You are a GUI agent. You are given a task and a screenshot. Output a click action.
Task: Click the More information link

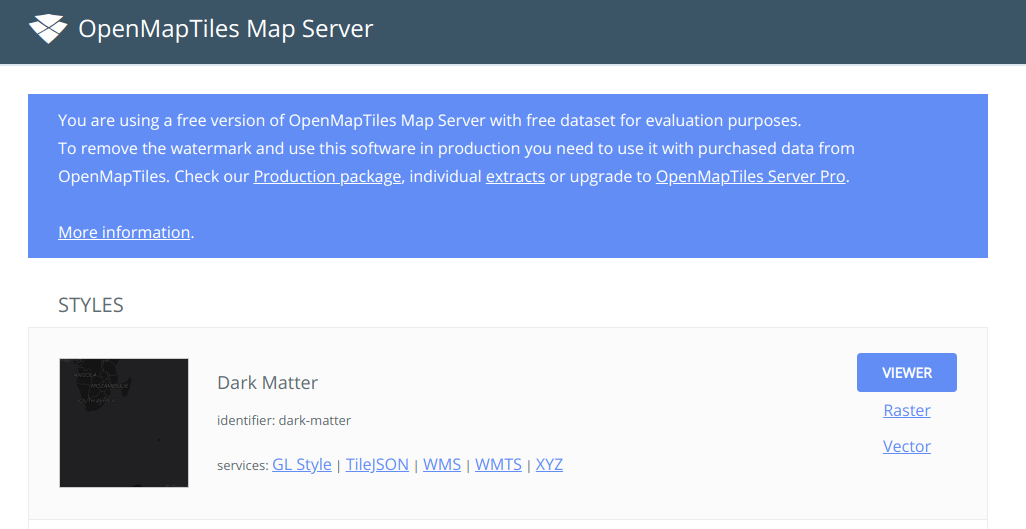pyautogui.click(x=124, y=232)
